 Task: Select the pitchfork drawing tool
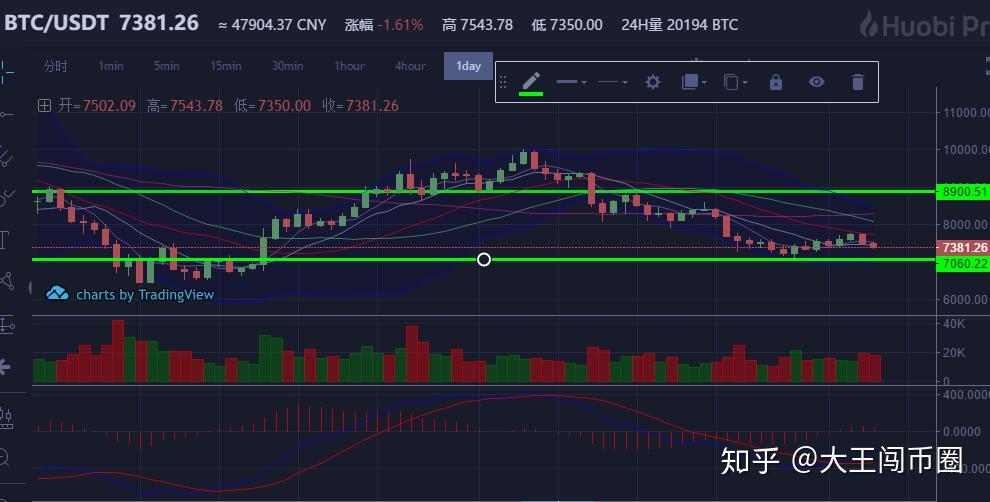(x=6, y=156)
